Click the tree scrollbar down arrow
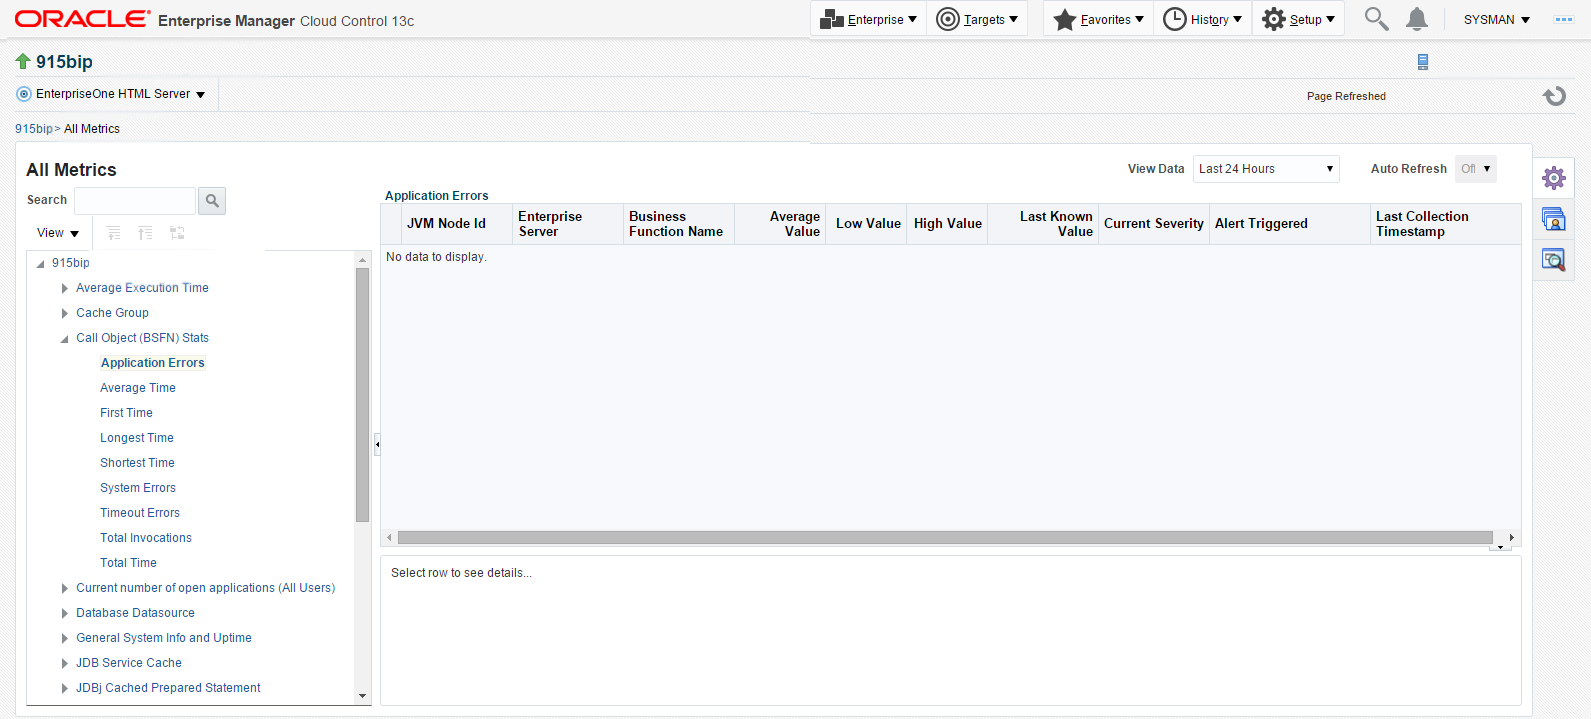Image resolution: width=1591 pixels, height=719 pixels. (362, 696)
